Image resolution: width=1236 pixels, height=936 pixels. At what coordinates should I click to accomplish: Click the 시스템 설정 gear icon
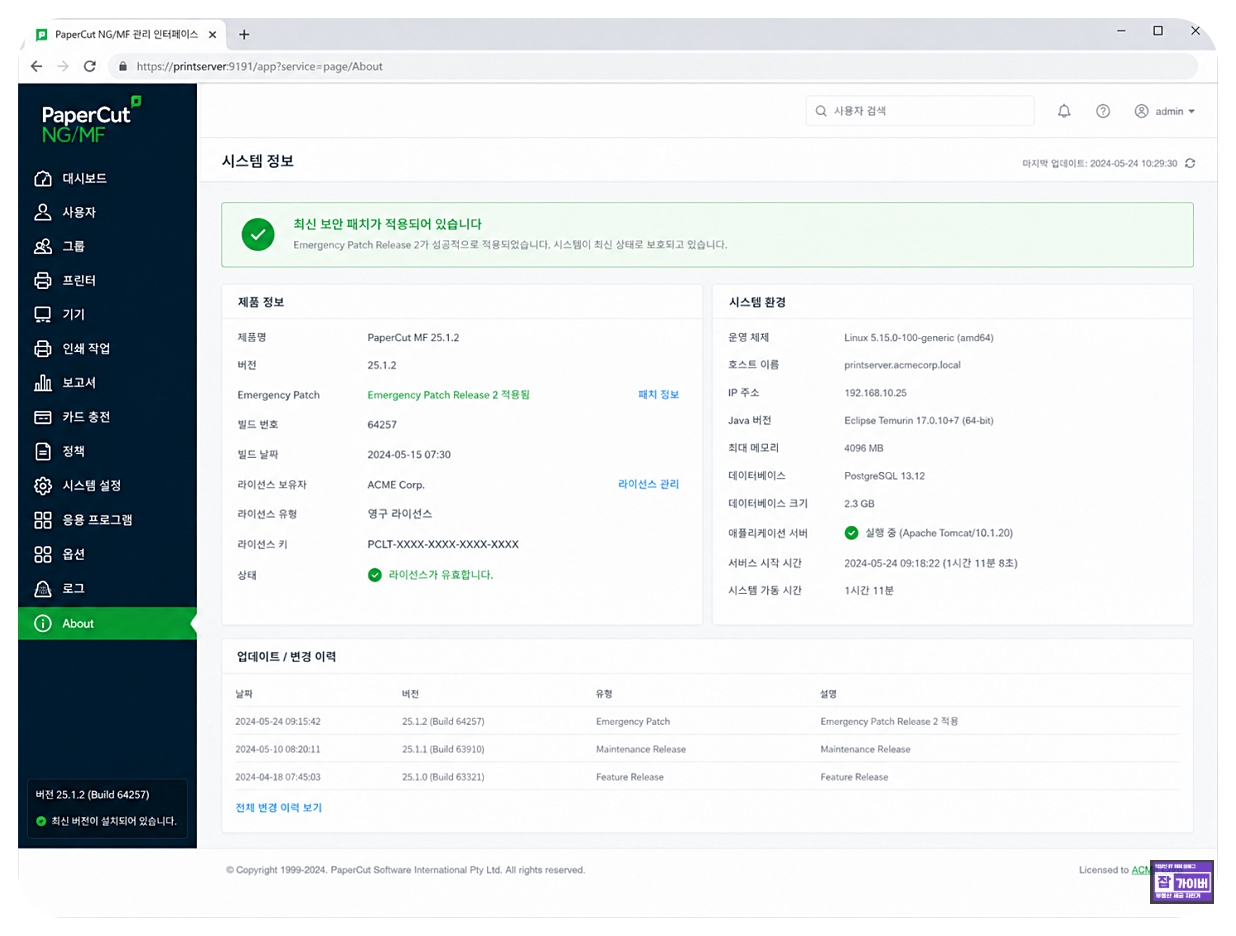point(42,486)
